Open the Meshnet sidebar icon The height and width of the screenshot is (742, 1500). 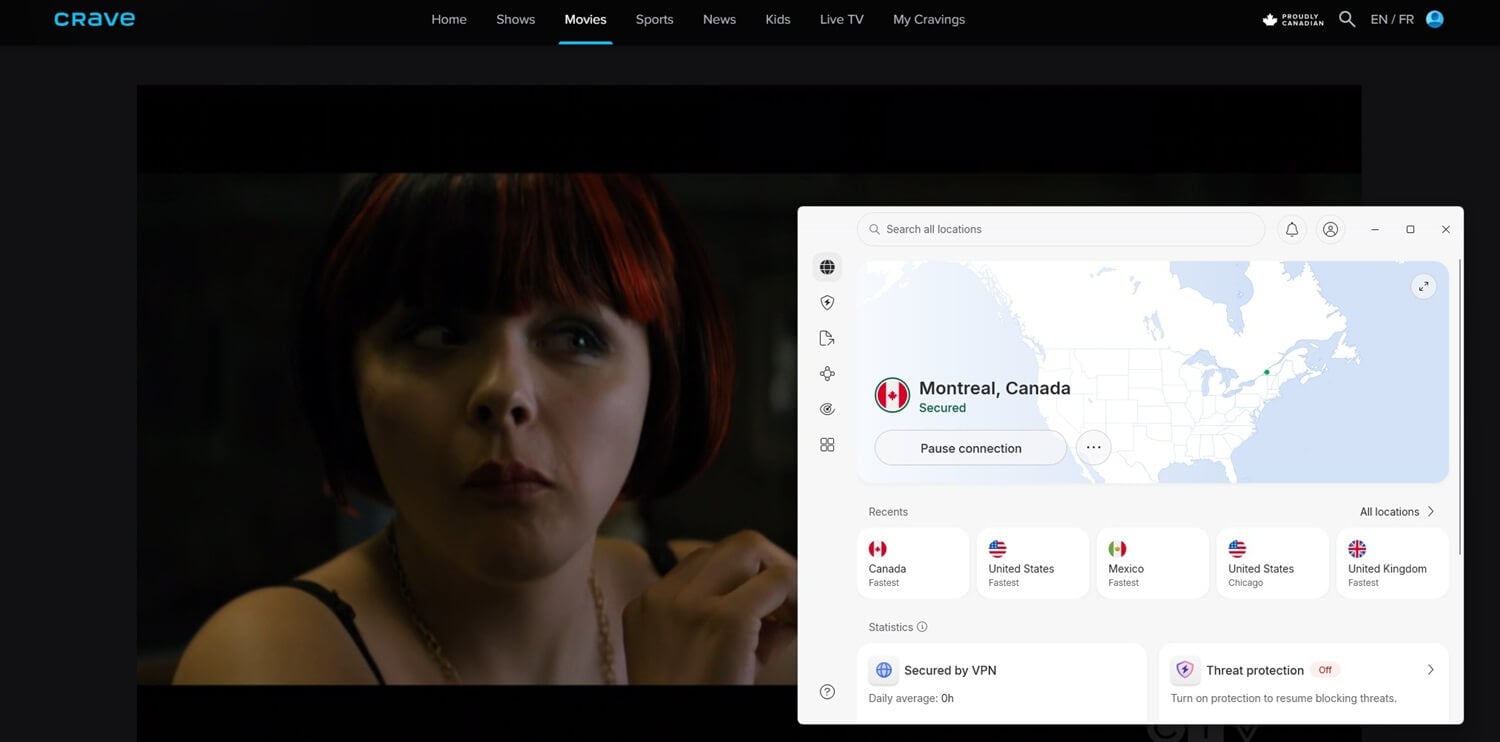tap(827, 373)
